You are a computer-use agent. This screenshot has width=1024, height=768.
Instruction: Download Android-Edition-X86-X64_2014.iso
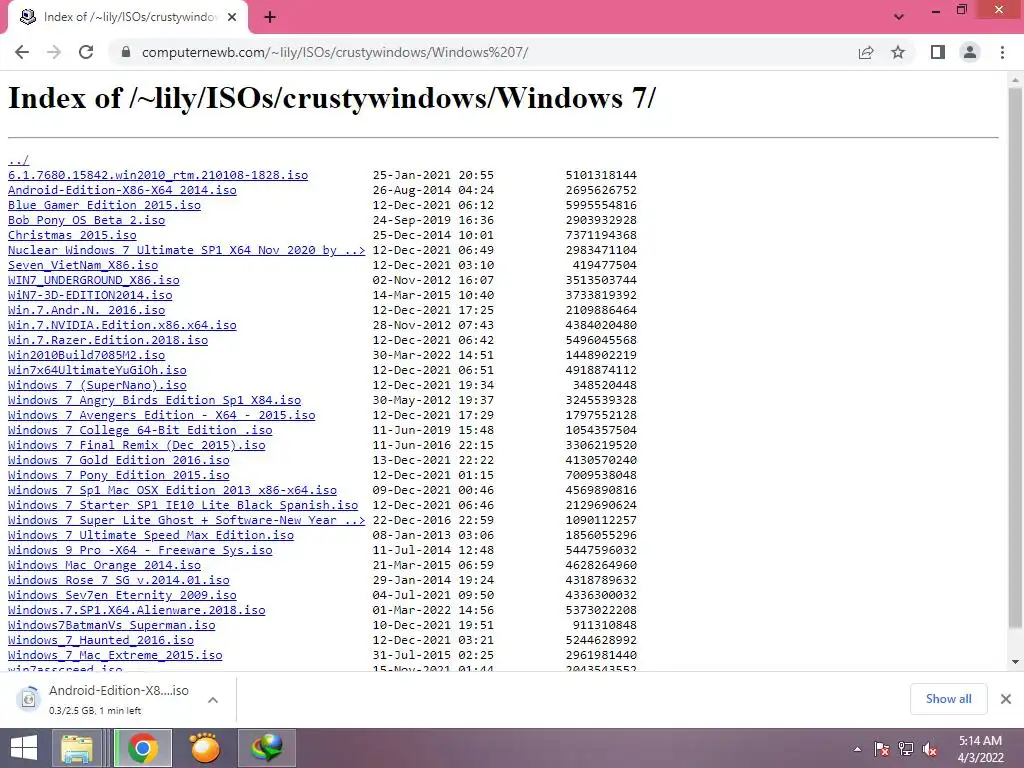click(122, 190)
